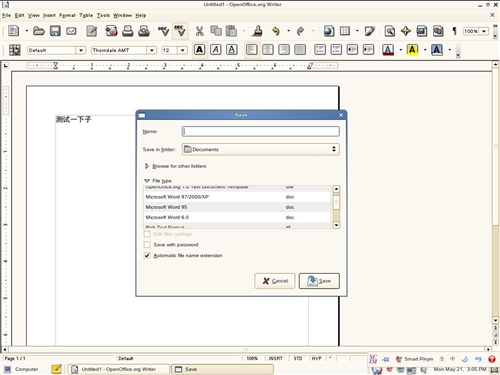Click the Insert Table icon
The height and width of the screenshot is (375, 500).
click(x=345, y=31)
